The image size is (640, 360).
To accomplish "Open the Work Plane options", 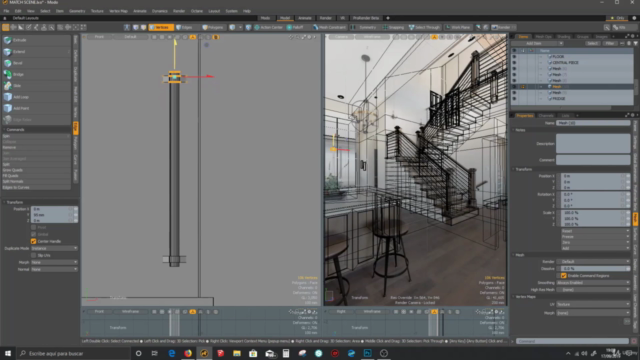I will (x=458, y=27).
